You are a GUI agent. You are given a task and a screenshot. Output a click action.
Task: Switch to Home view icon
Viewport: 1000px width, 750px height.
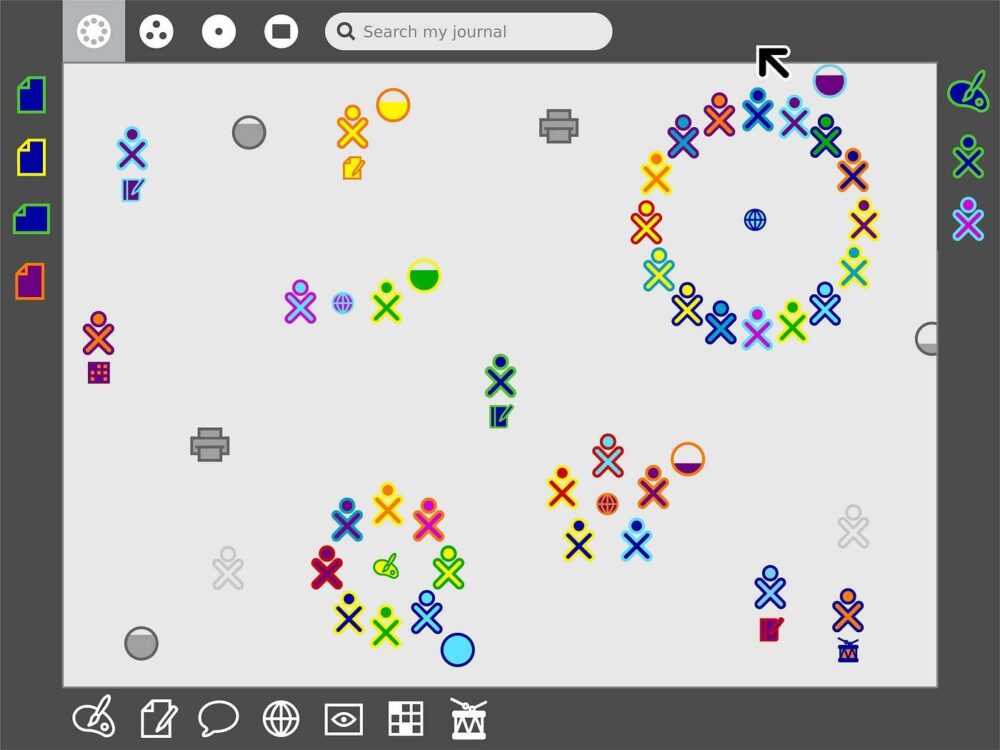[x=219, y=31]
